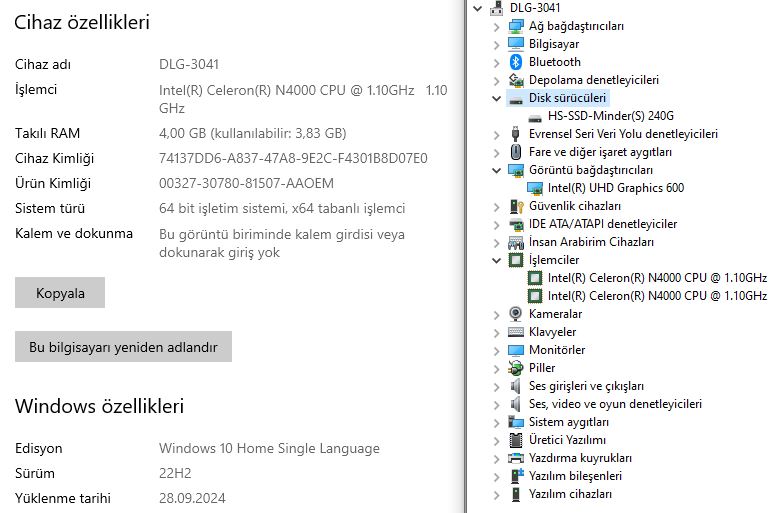Click the İnsan Arabirim Cihazları icon
Screen dimensions: 784x513
click(516, 242)
